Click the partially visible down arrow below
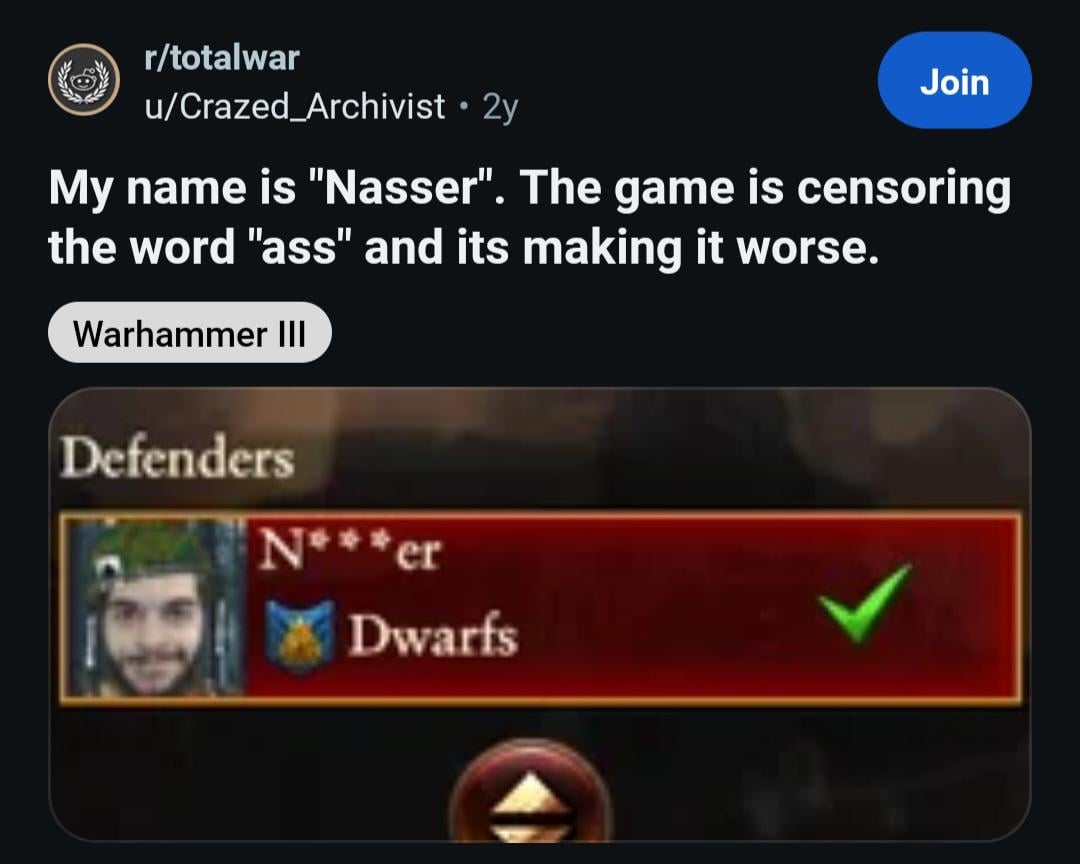 click(528, 835)
